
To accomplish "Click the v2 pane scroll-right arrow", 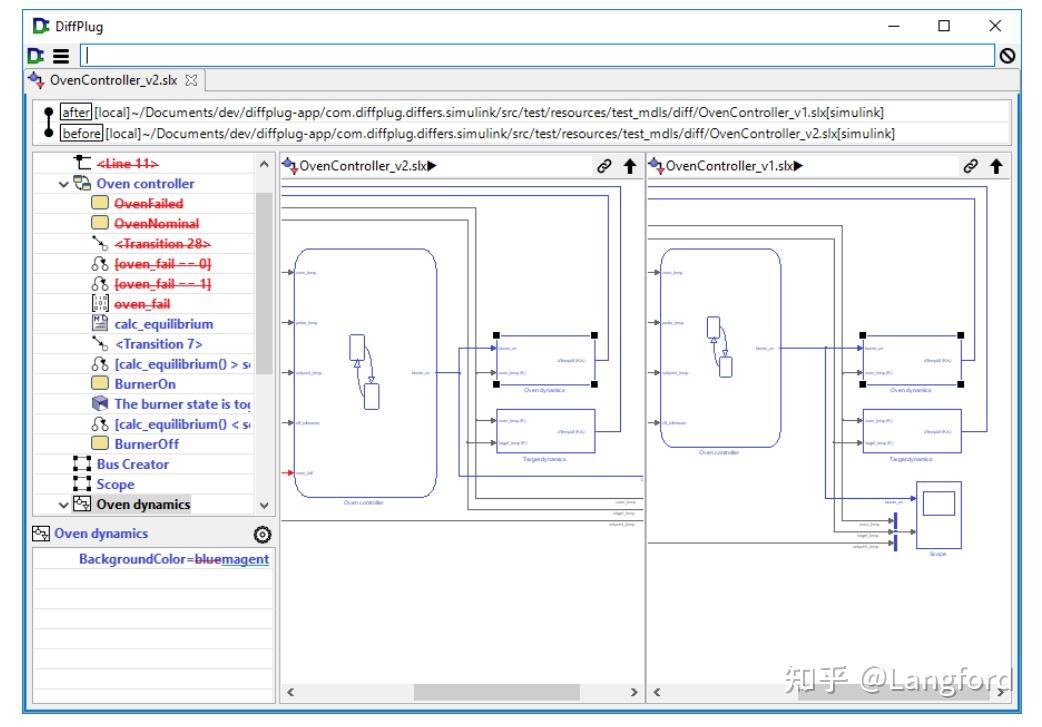I will pyautogui.click(x=633, y=692).
